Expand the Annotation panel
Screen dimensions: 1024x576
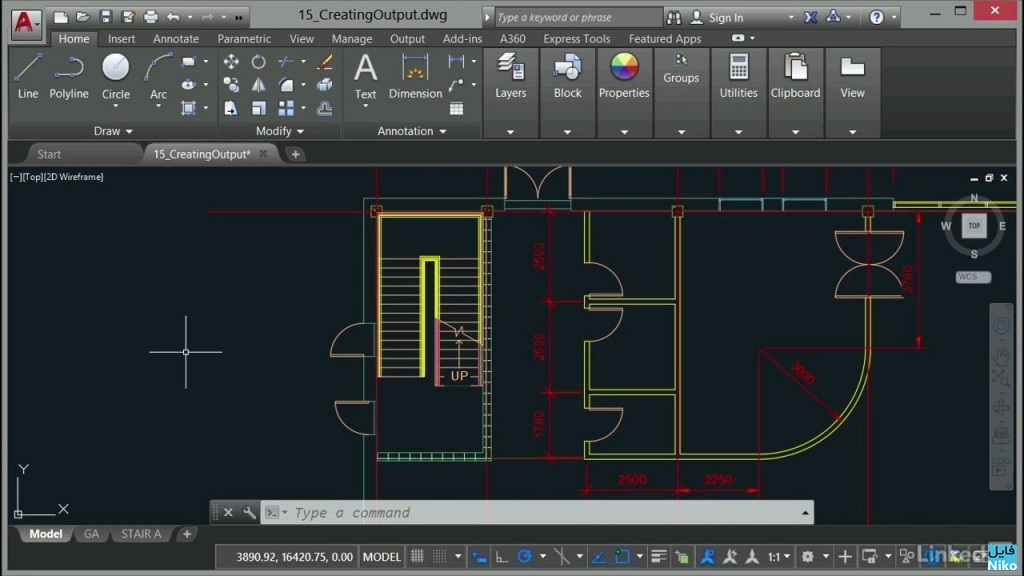411,131
